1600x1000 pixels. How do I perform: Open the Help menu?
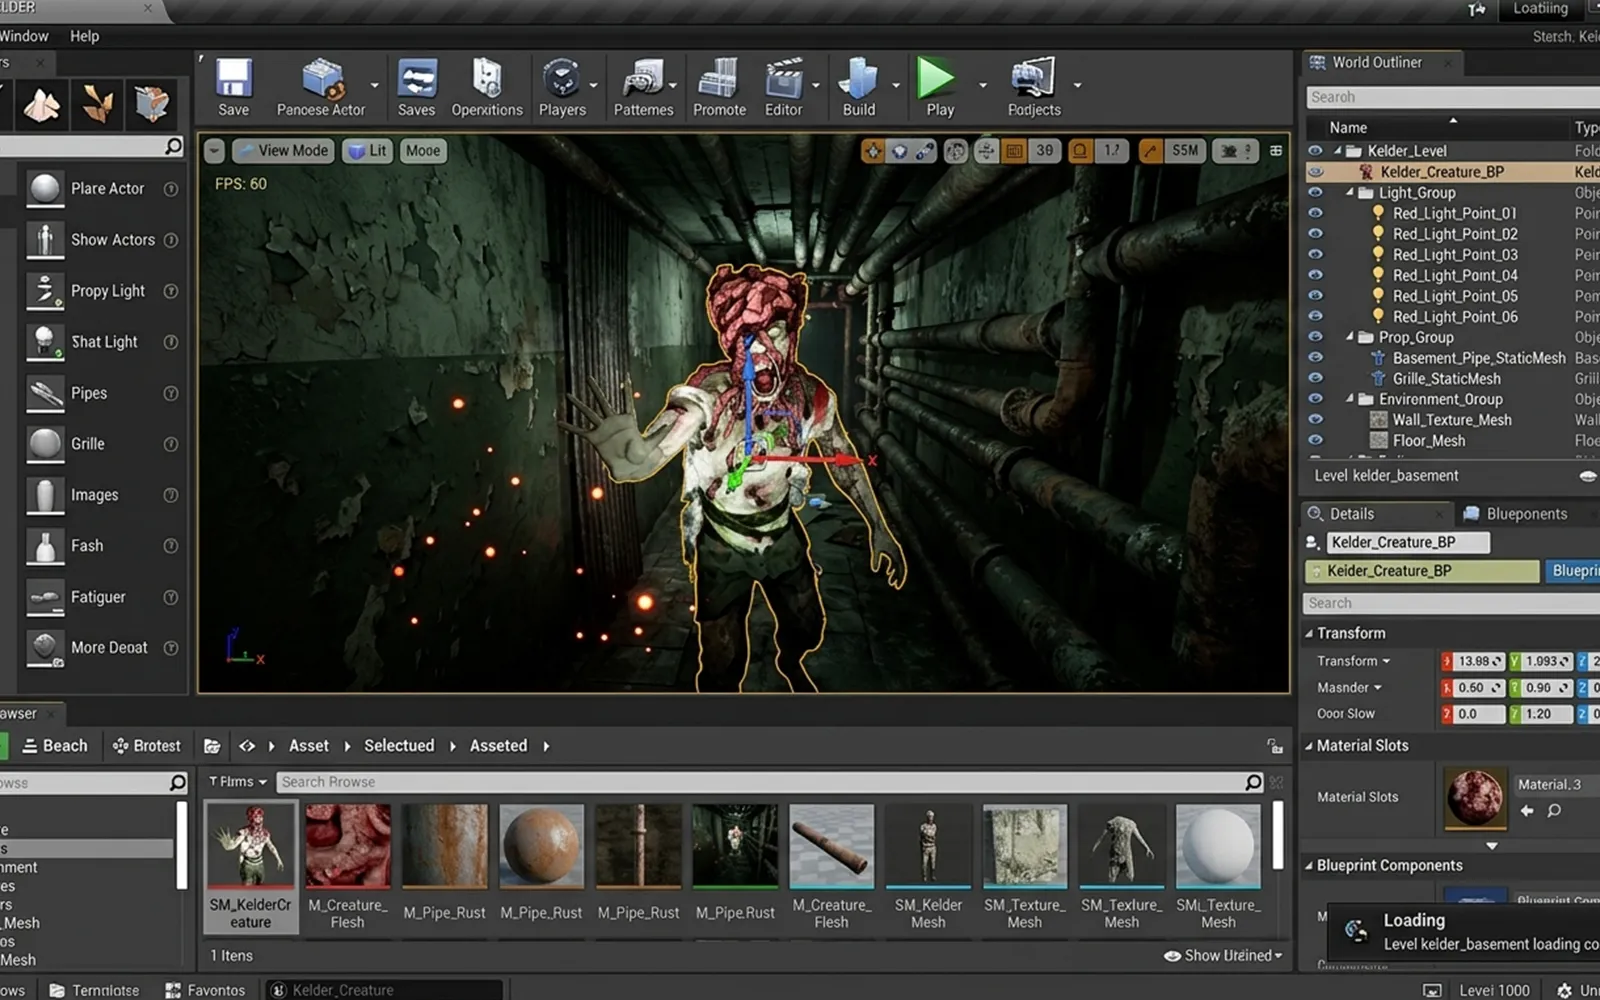84,36
